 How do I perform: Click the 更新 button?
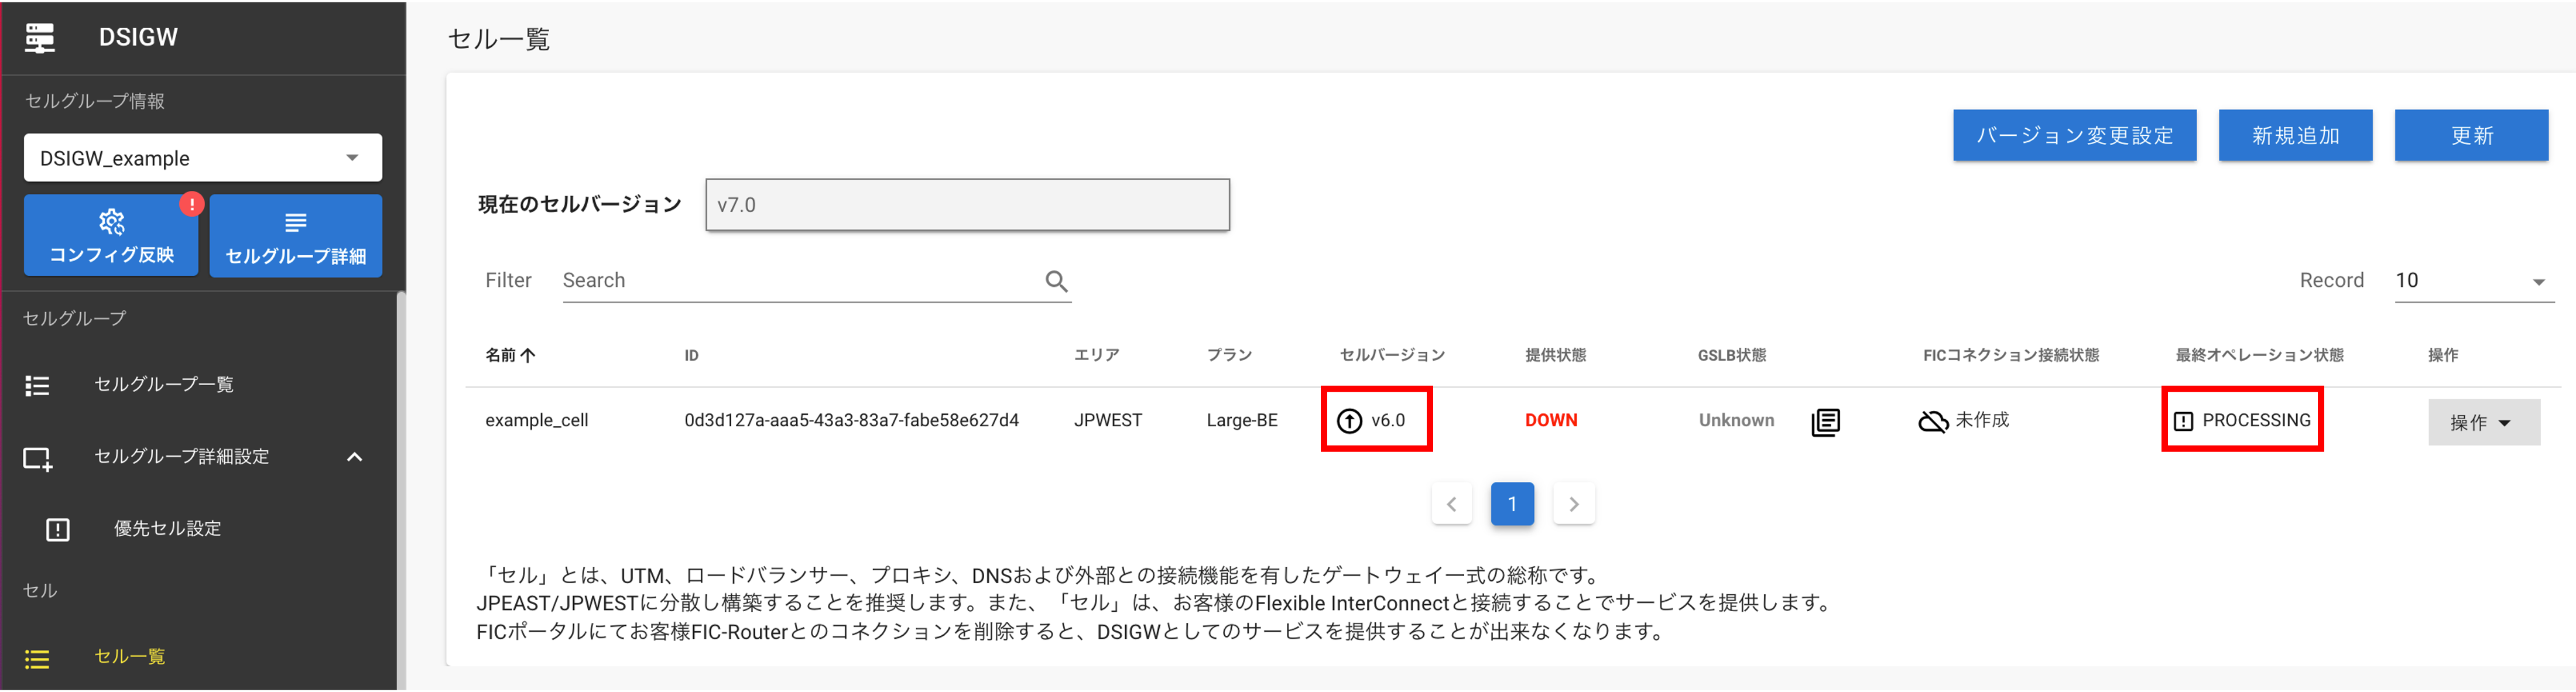click(x=2471, y=136)
